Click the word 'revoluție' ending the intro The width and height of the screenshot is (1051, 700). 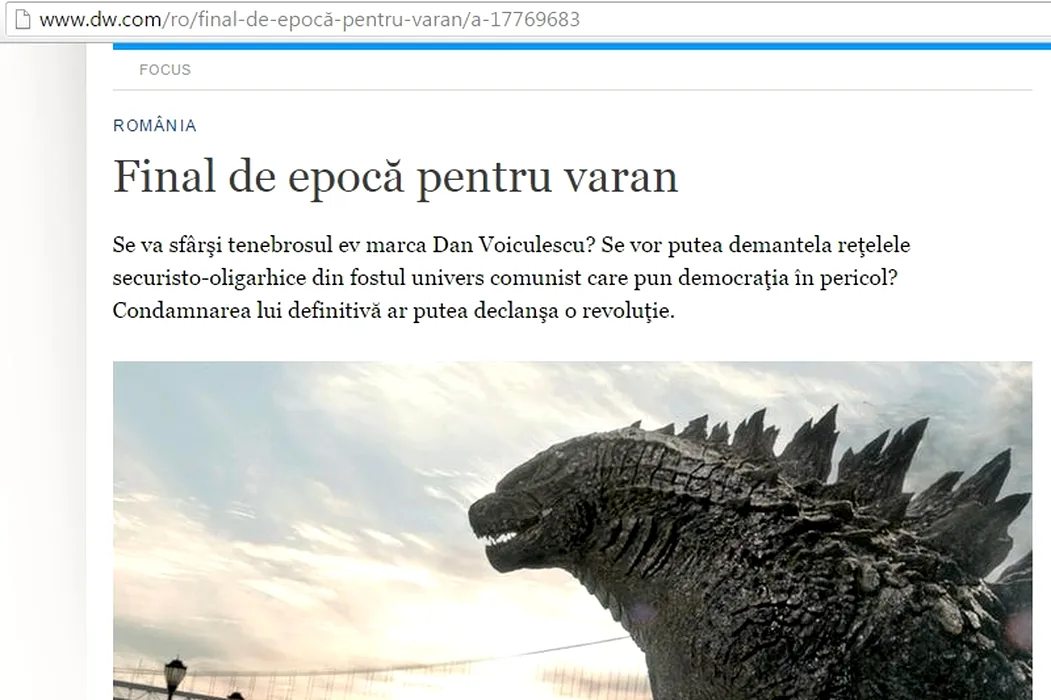point(630,311)
